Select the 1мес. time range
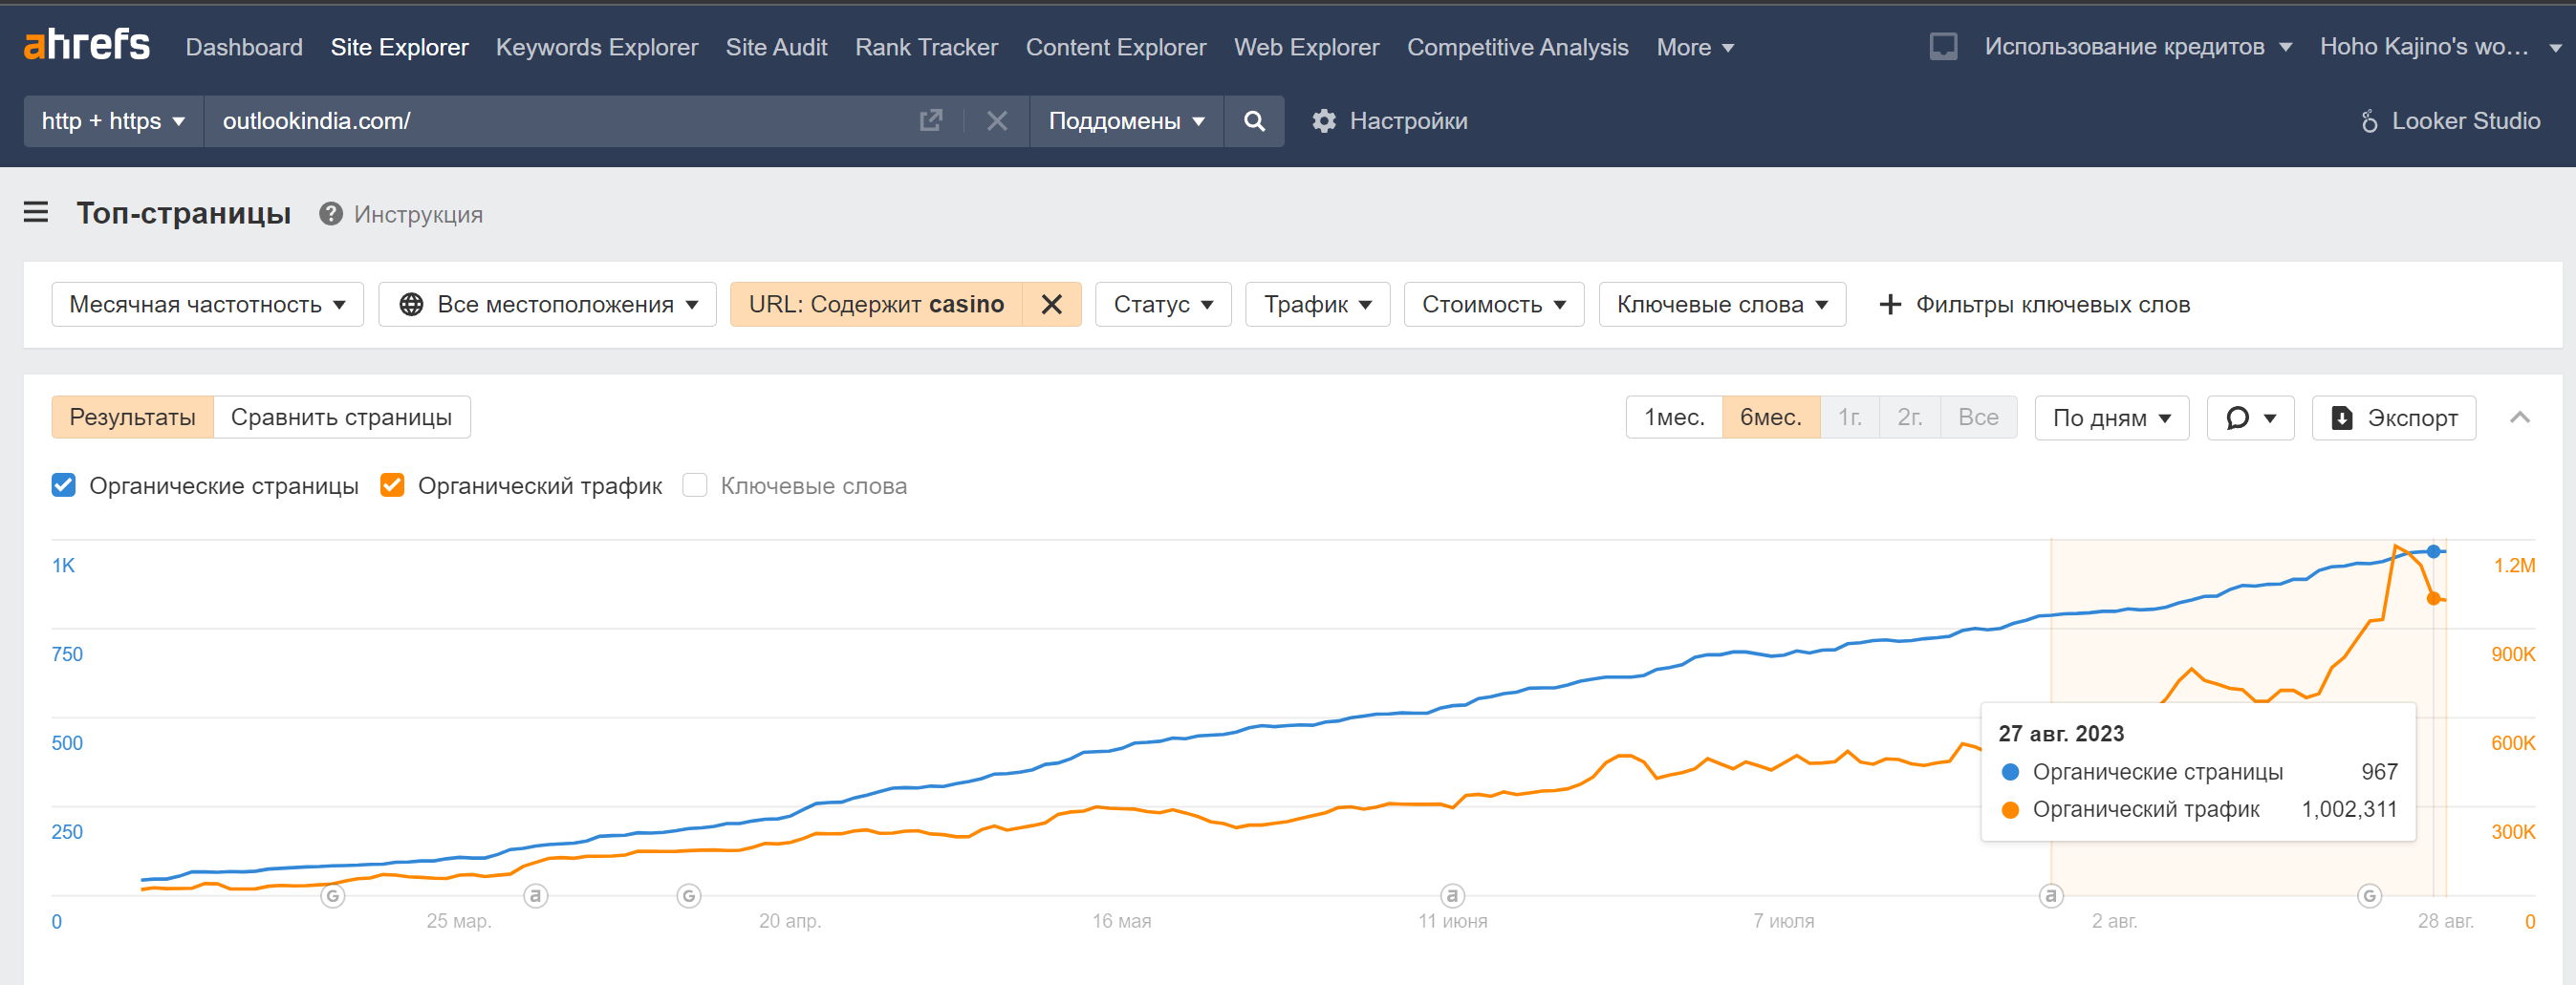This screenshot has height=985, width=2576. pyautogui.click(x=1673, y=417)
